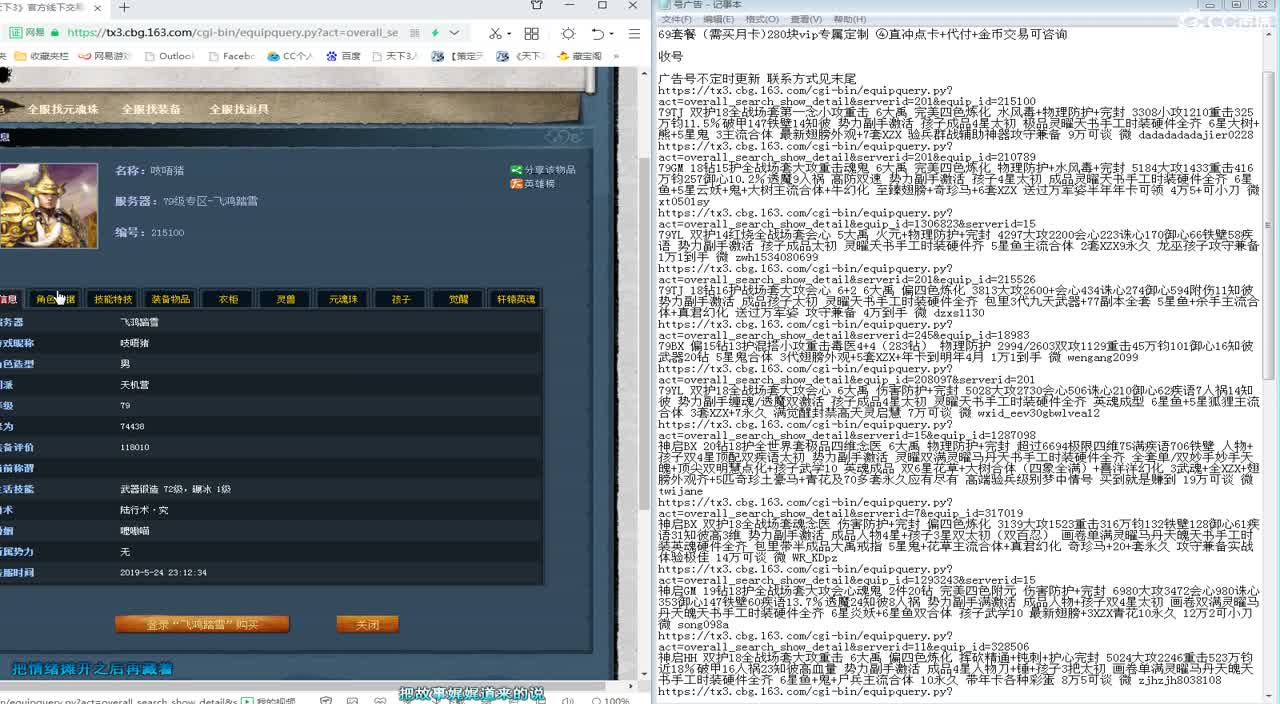Click the lightning speed mode icon
The width and height of the screenshot is (1280, 704).
point(435,33)
